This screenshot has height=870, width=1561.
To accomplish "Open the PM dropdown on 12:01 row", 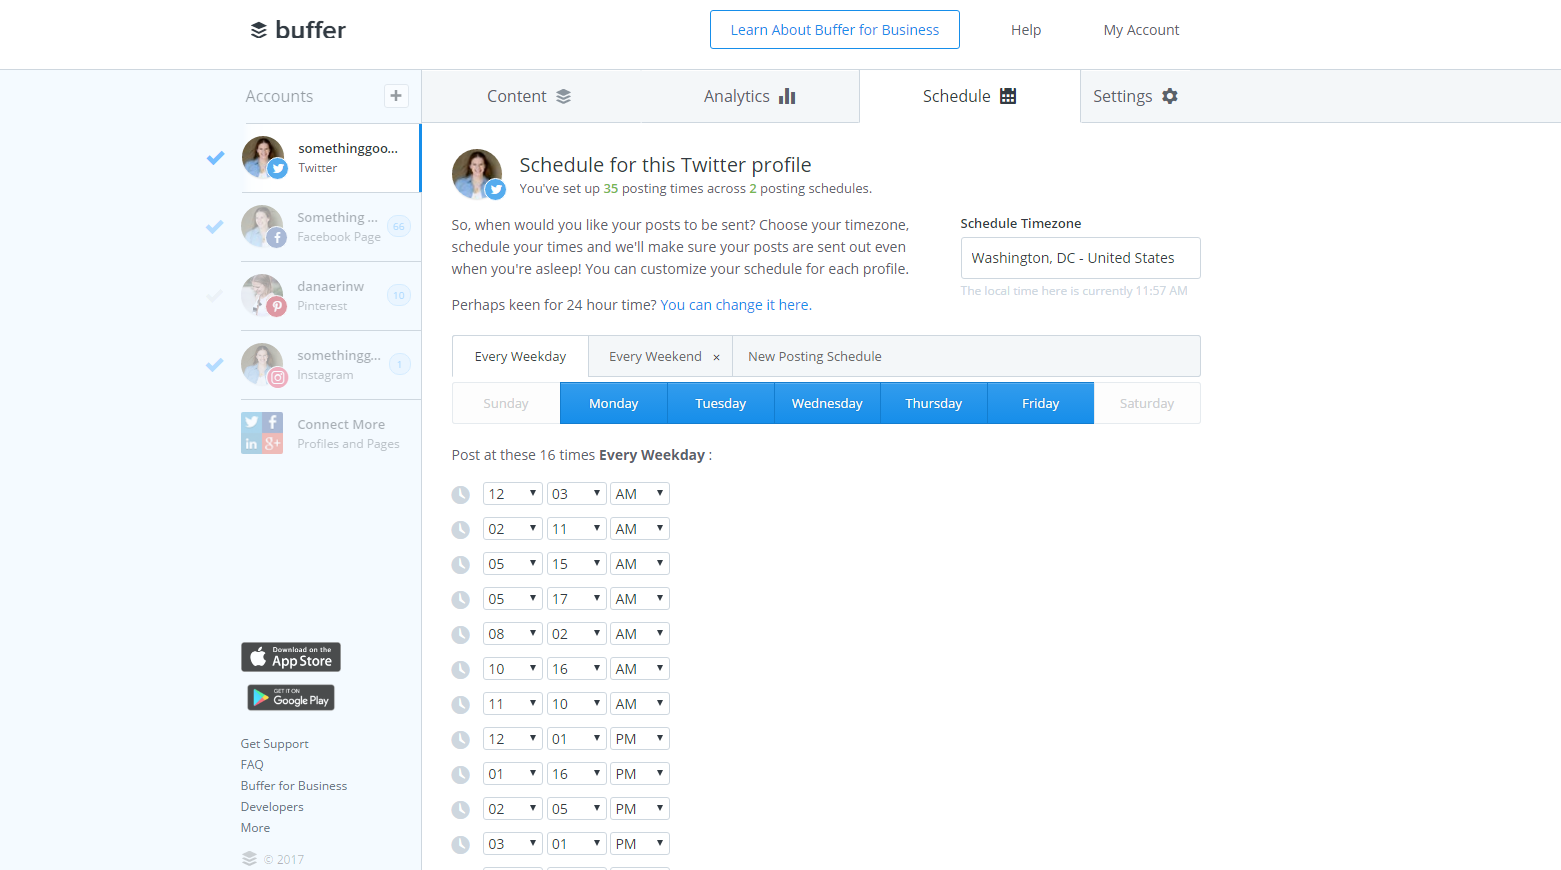I will coord(640,739).
